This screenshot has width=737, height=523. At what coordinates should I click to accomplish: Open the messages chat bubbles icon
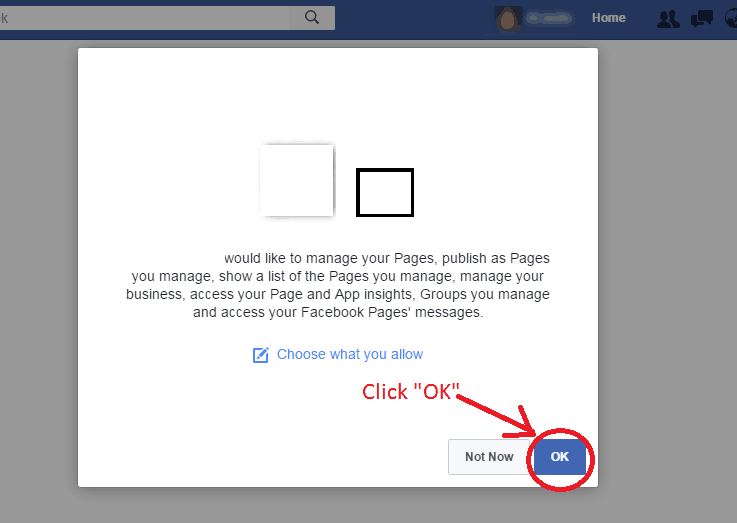tap(702, 19)
